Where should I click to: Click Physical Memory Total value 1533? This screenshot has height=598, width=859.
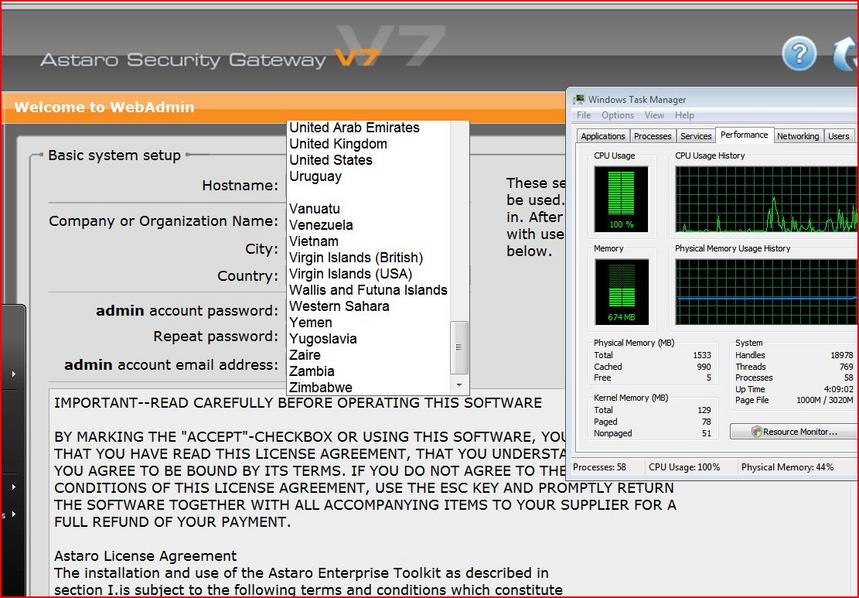coord(702,355)
